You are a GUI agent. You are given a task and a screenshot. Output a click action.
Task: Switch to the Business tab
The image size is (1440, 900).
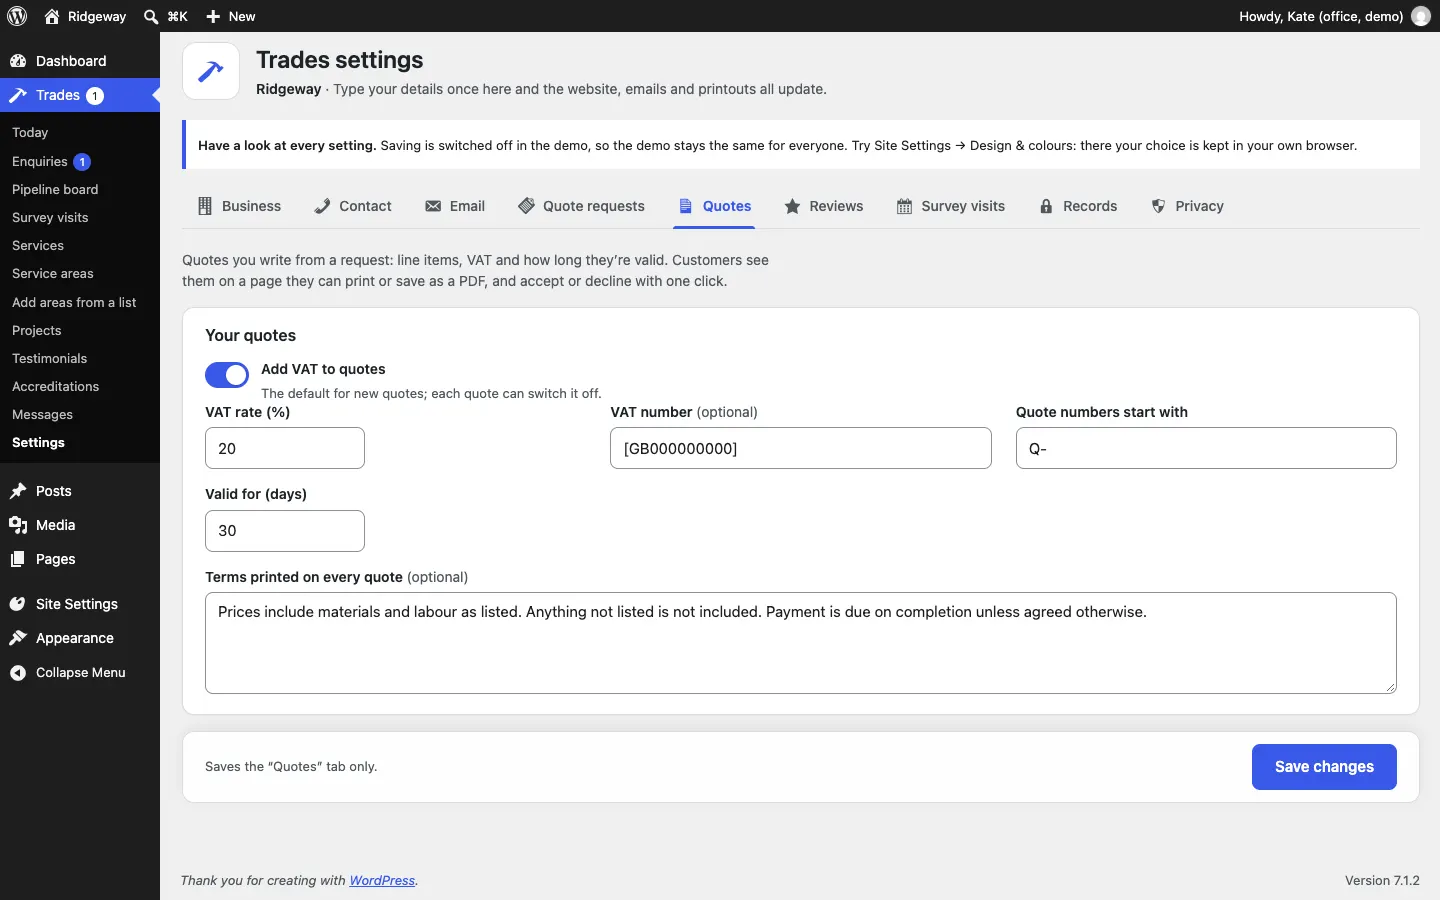pos(239,206)
